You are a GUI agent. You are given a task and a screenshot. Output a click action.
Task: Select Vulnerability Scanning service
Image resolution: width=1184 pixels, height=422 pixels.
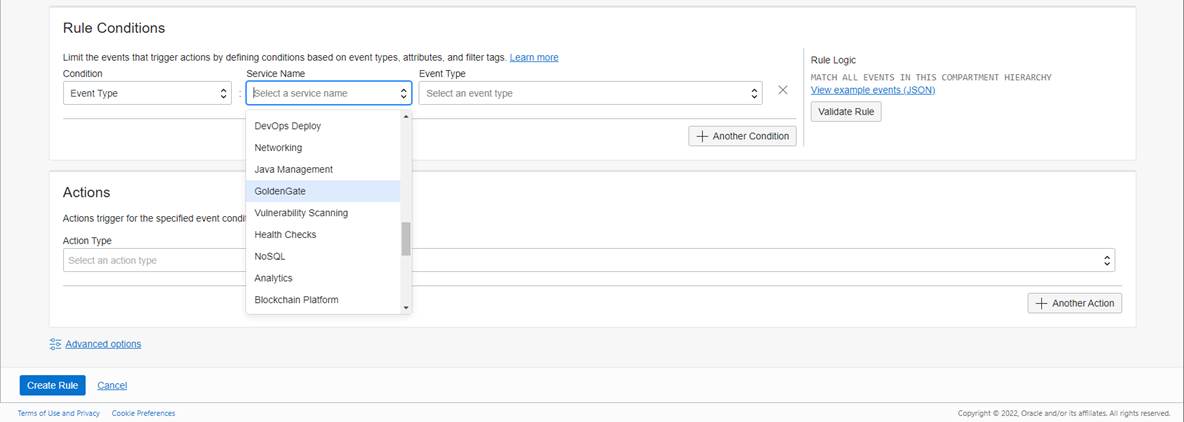tap(301, 213)
